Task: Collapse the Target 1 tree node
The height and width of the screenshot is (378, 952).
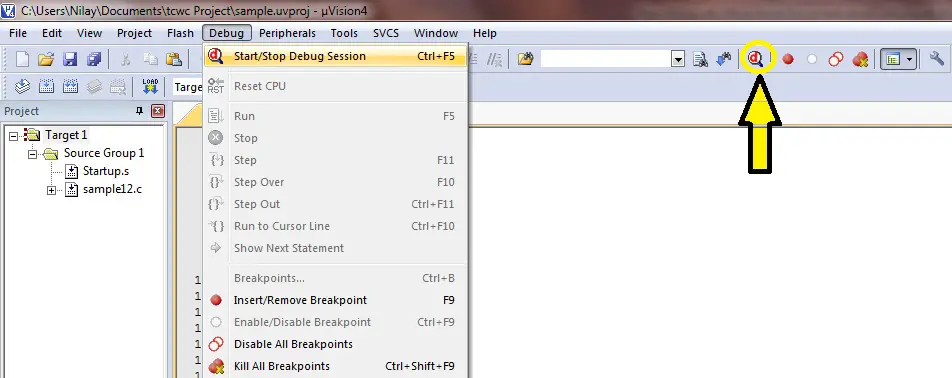Action: [13, 136]
